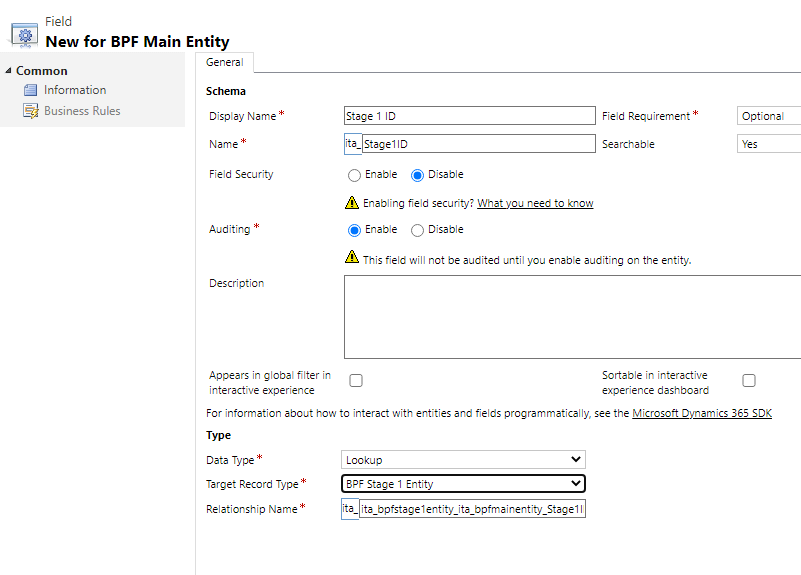Open the Data Type dropdown
This screenshot has height=575, width=801.
pyautogui.click(x=463, y=460)
